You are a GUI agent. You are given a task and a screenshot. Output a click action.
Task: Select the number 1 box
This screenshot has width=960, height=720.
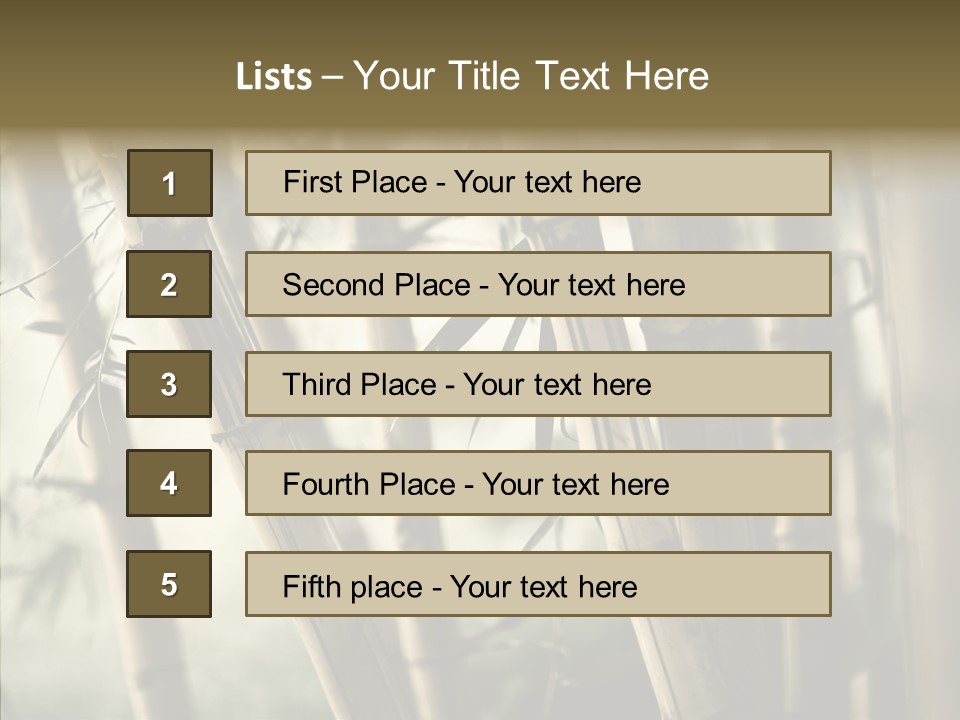coord(169,183)
